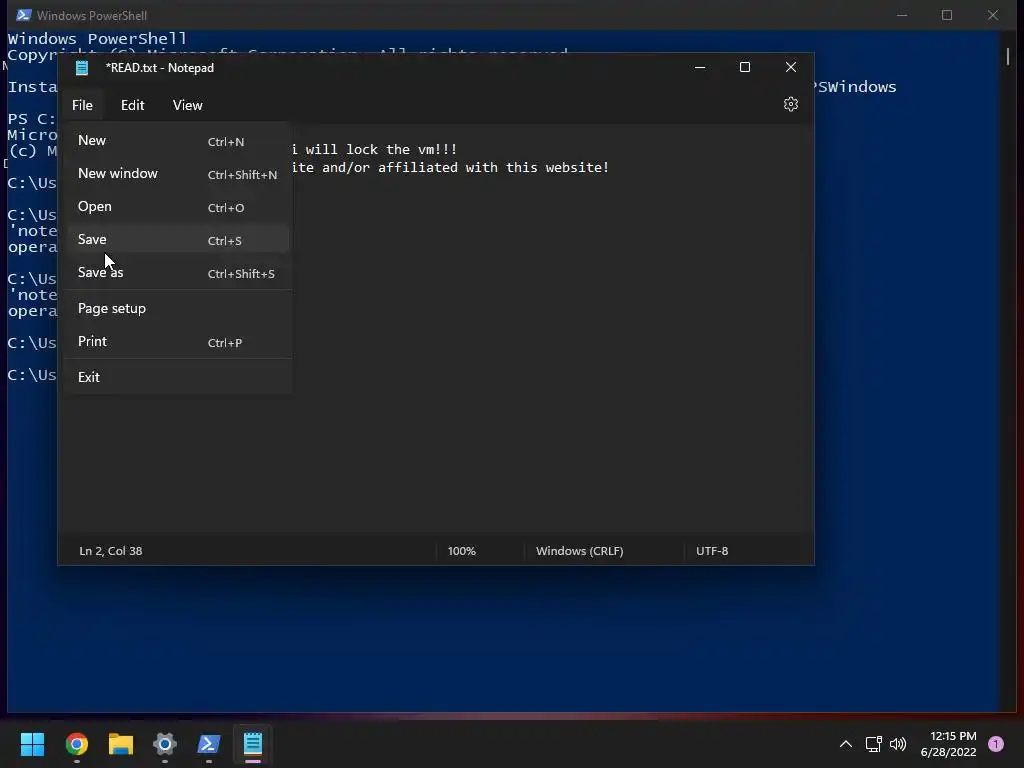
Task: Click PowerShell icon in its title bar
Action: tap(24, 15)
